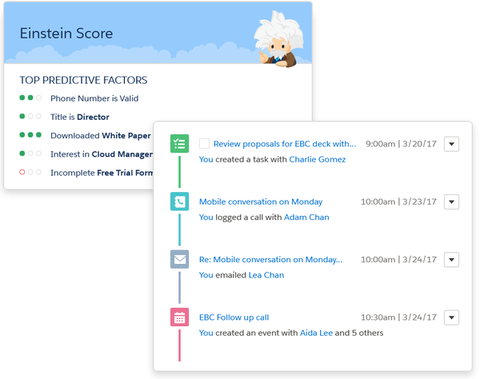Click the green task list icon
480x379 pixels.
coord(179,144)
